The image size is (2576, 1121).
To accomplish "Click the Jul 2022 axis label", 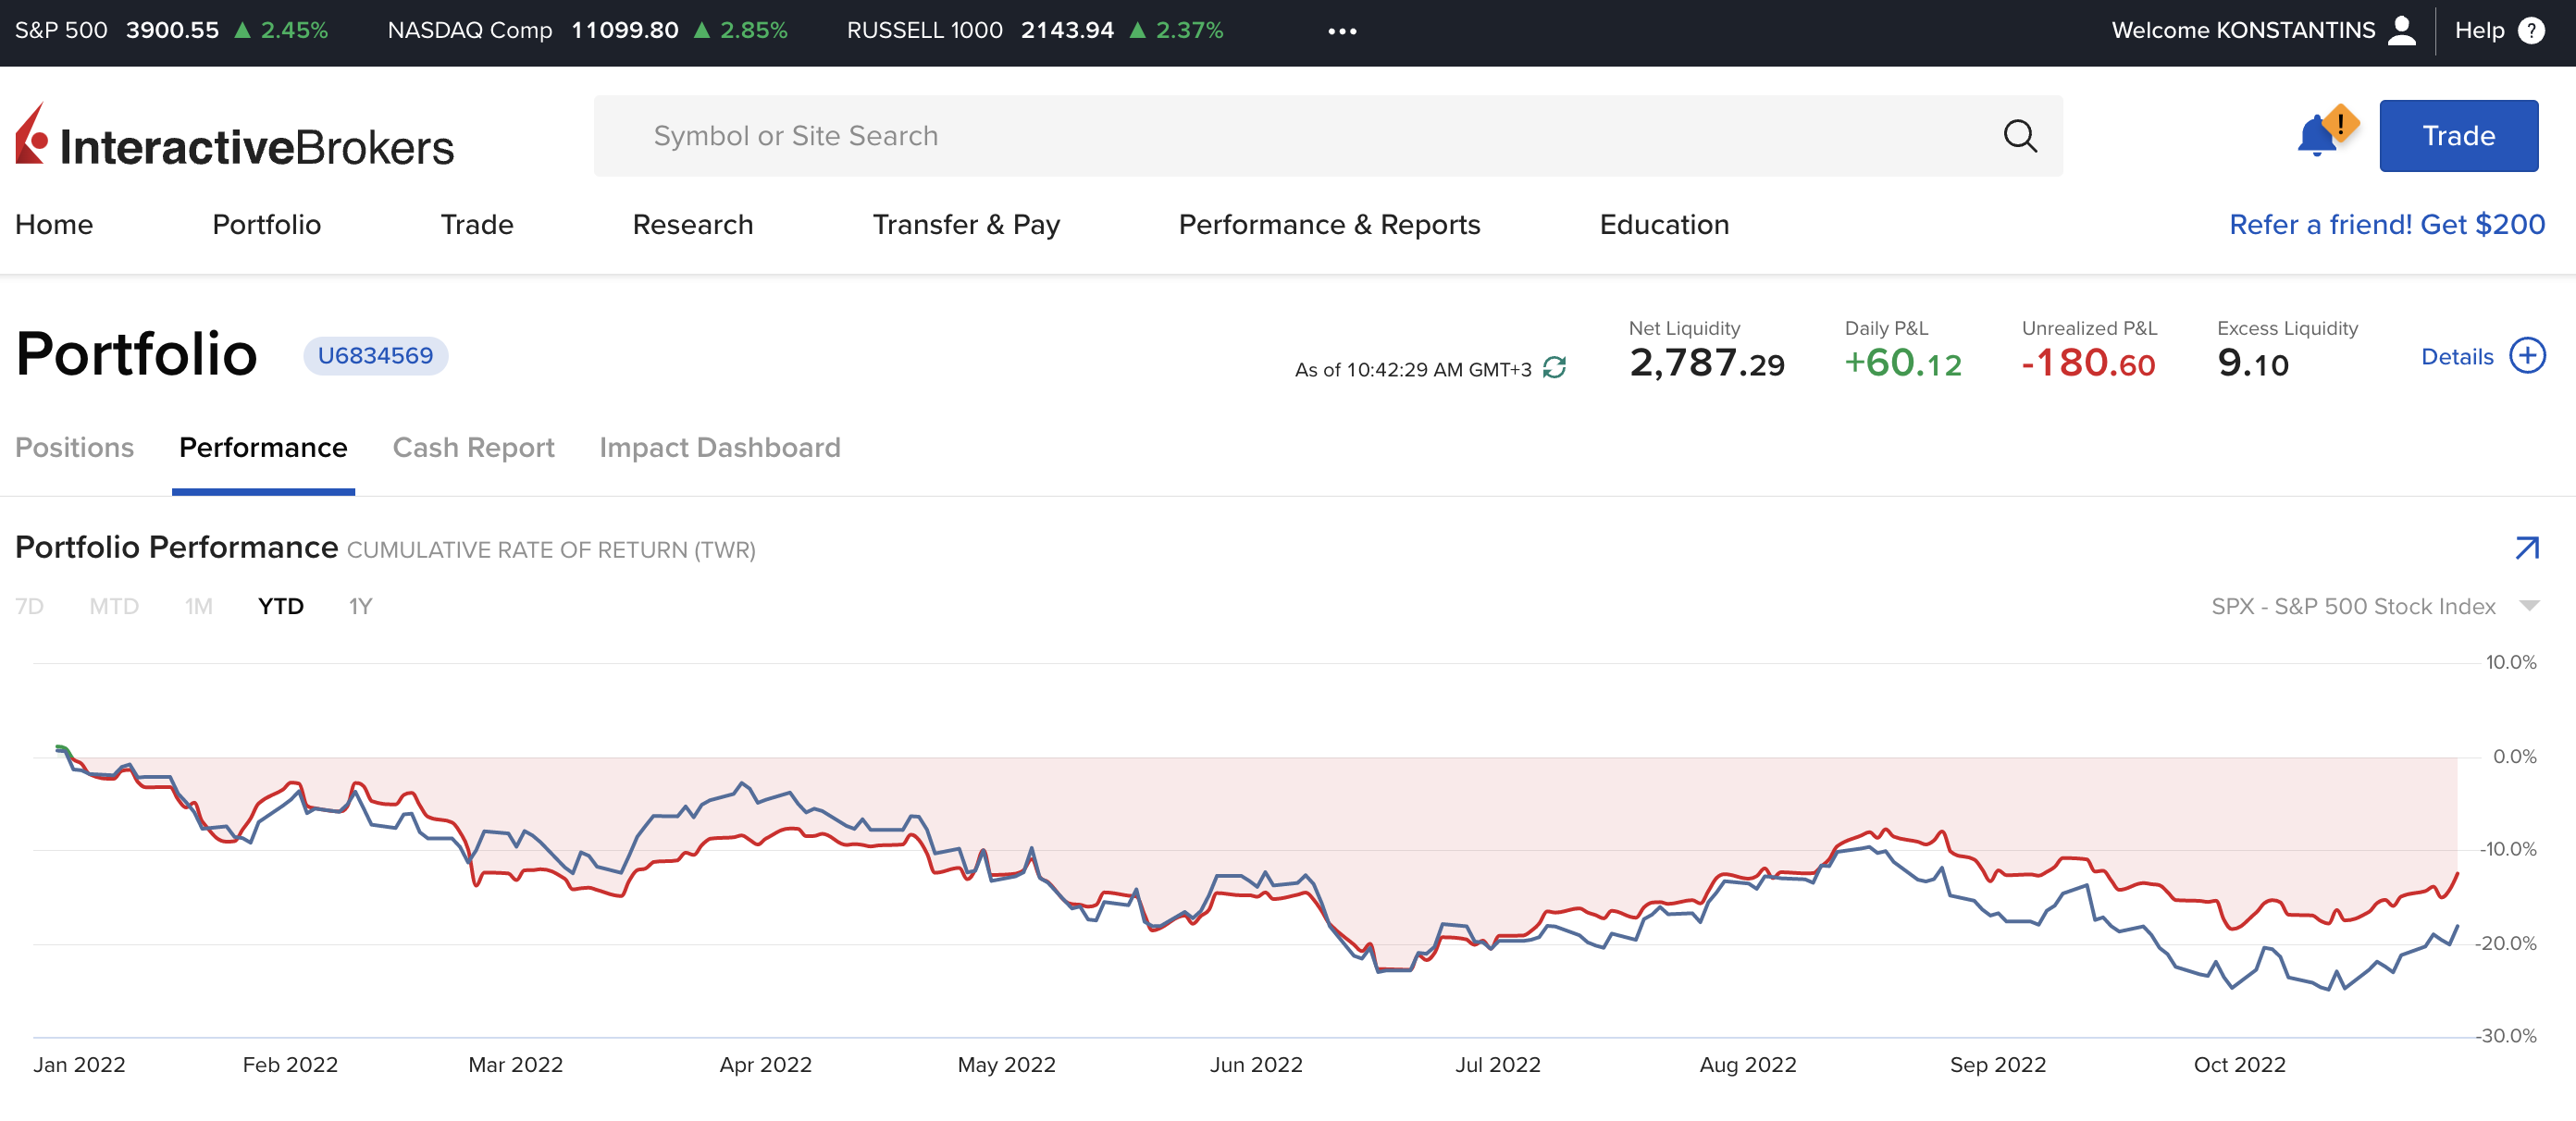I will [1497, 1064].
